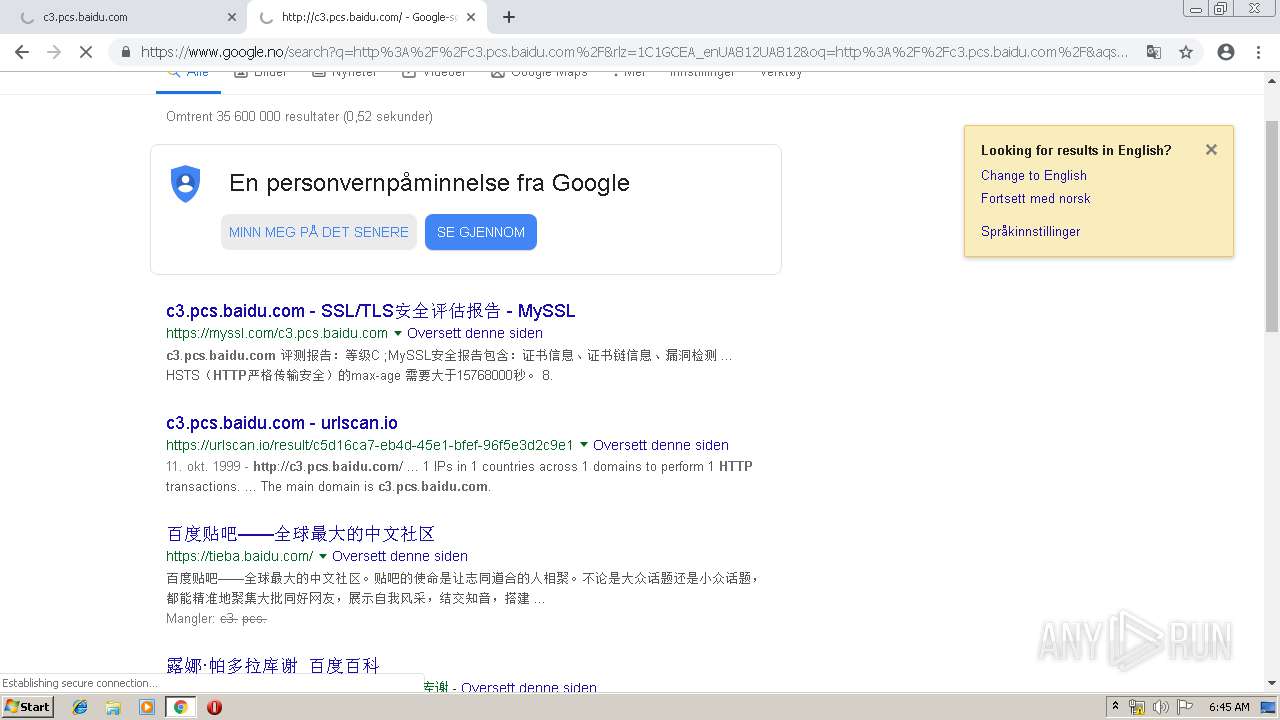Click MINN MEG PÅ DET SENERE button
This screenshot has height=720, width=1280.
point(319,232)
